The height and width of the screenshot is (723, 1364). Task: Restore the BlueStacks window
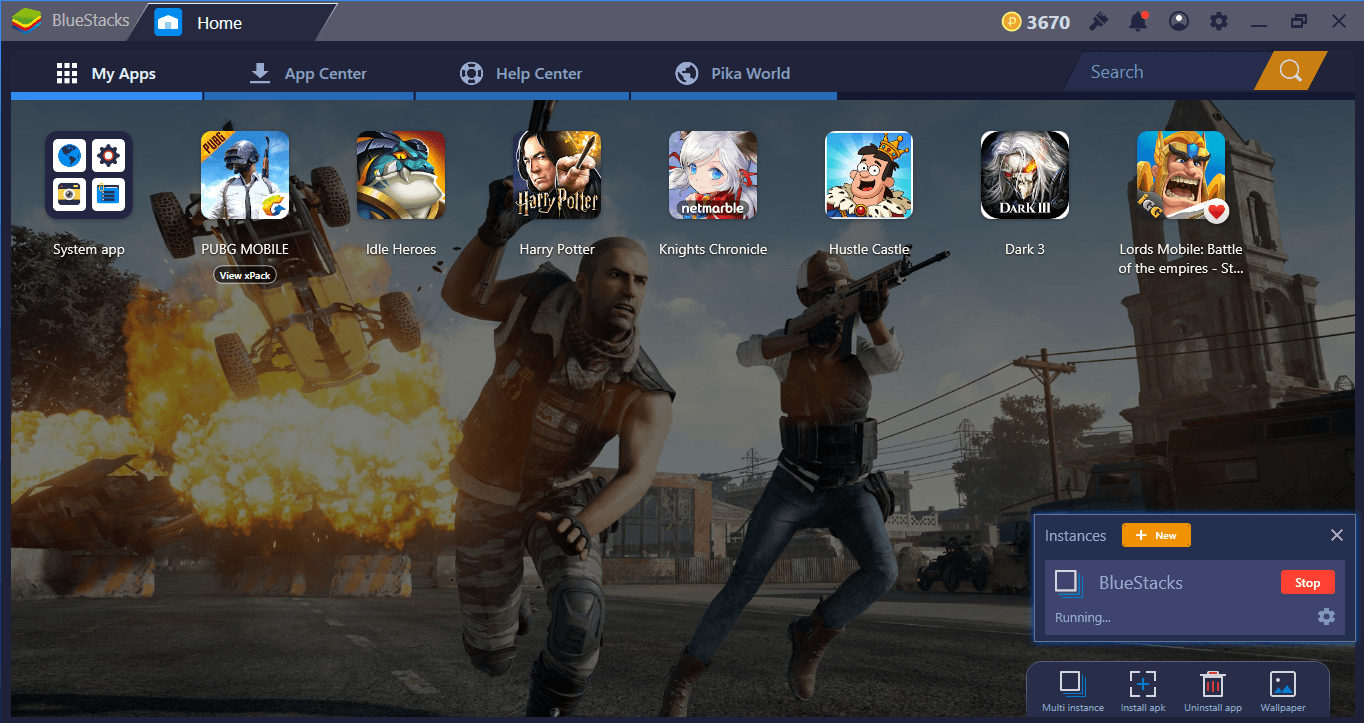tap(1299, 21)
